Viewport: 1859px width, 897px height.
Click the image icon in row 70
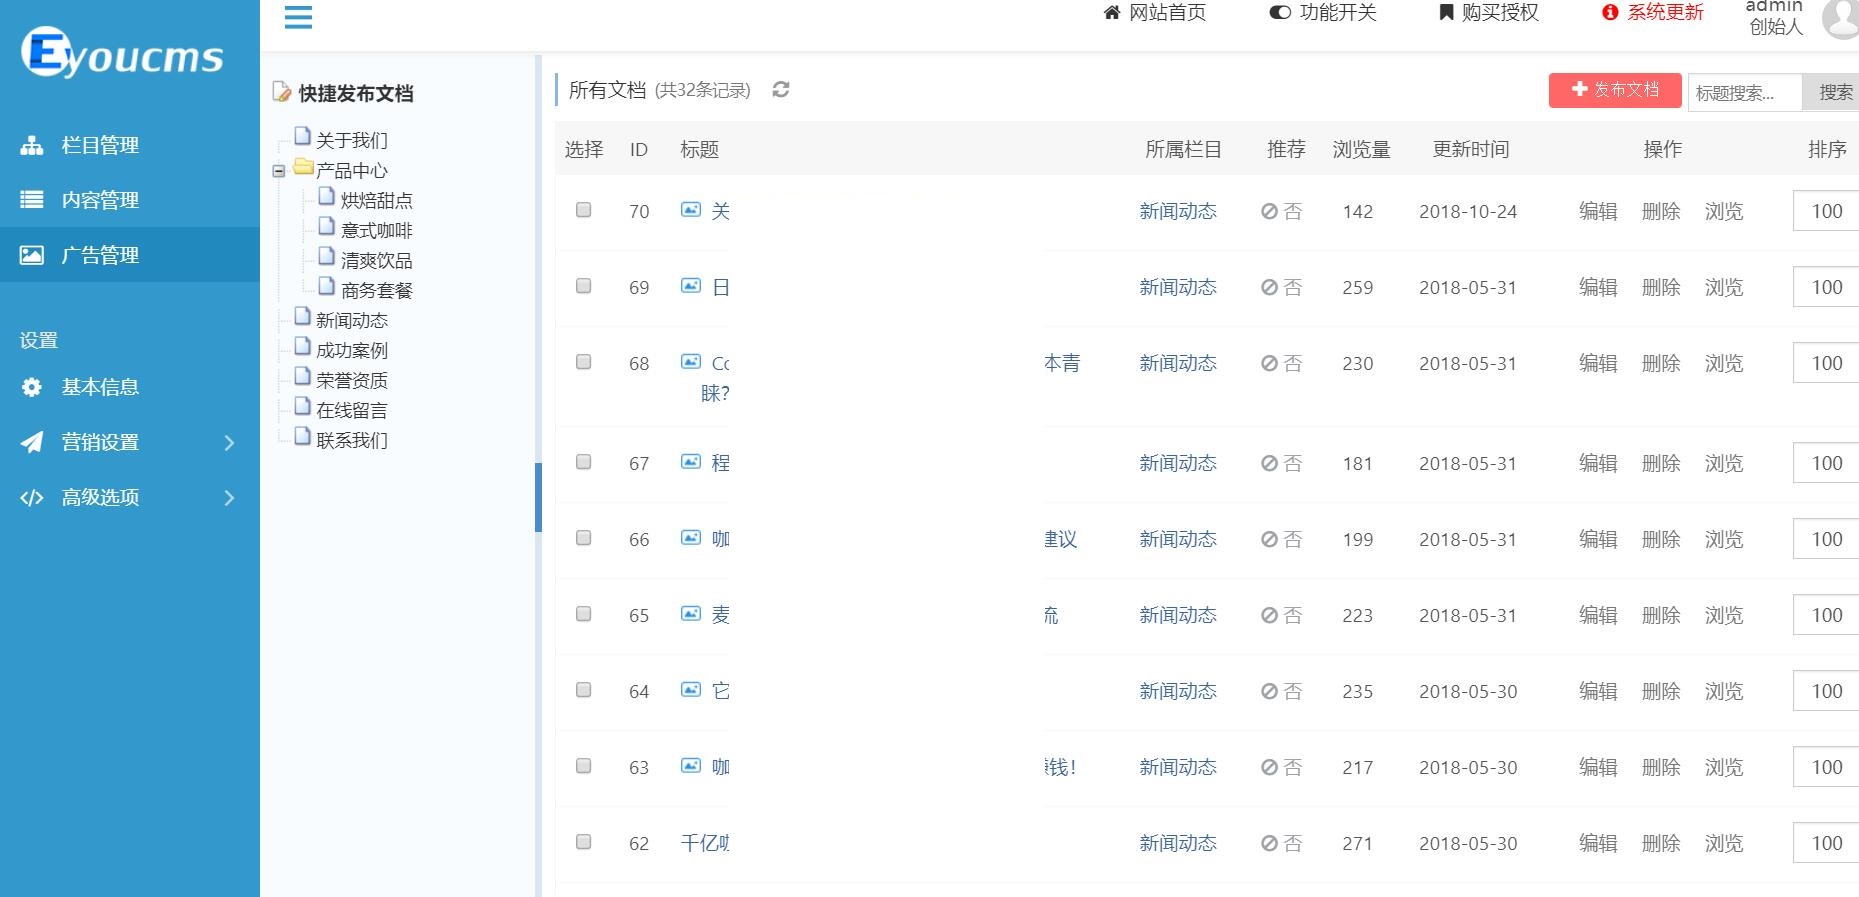(x=691, y=210)
